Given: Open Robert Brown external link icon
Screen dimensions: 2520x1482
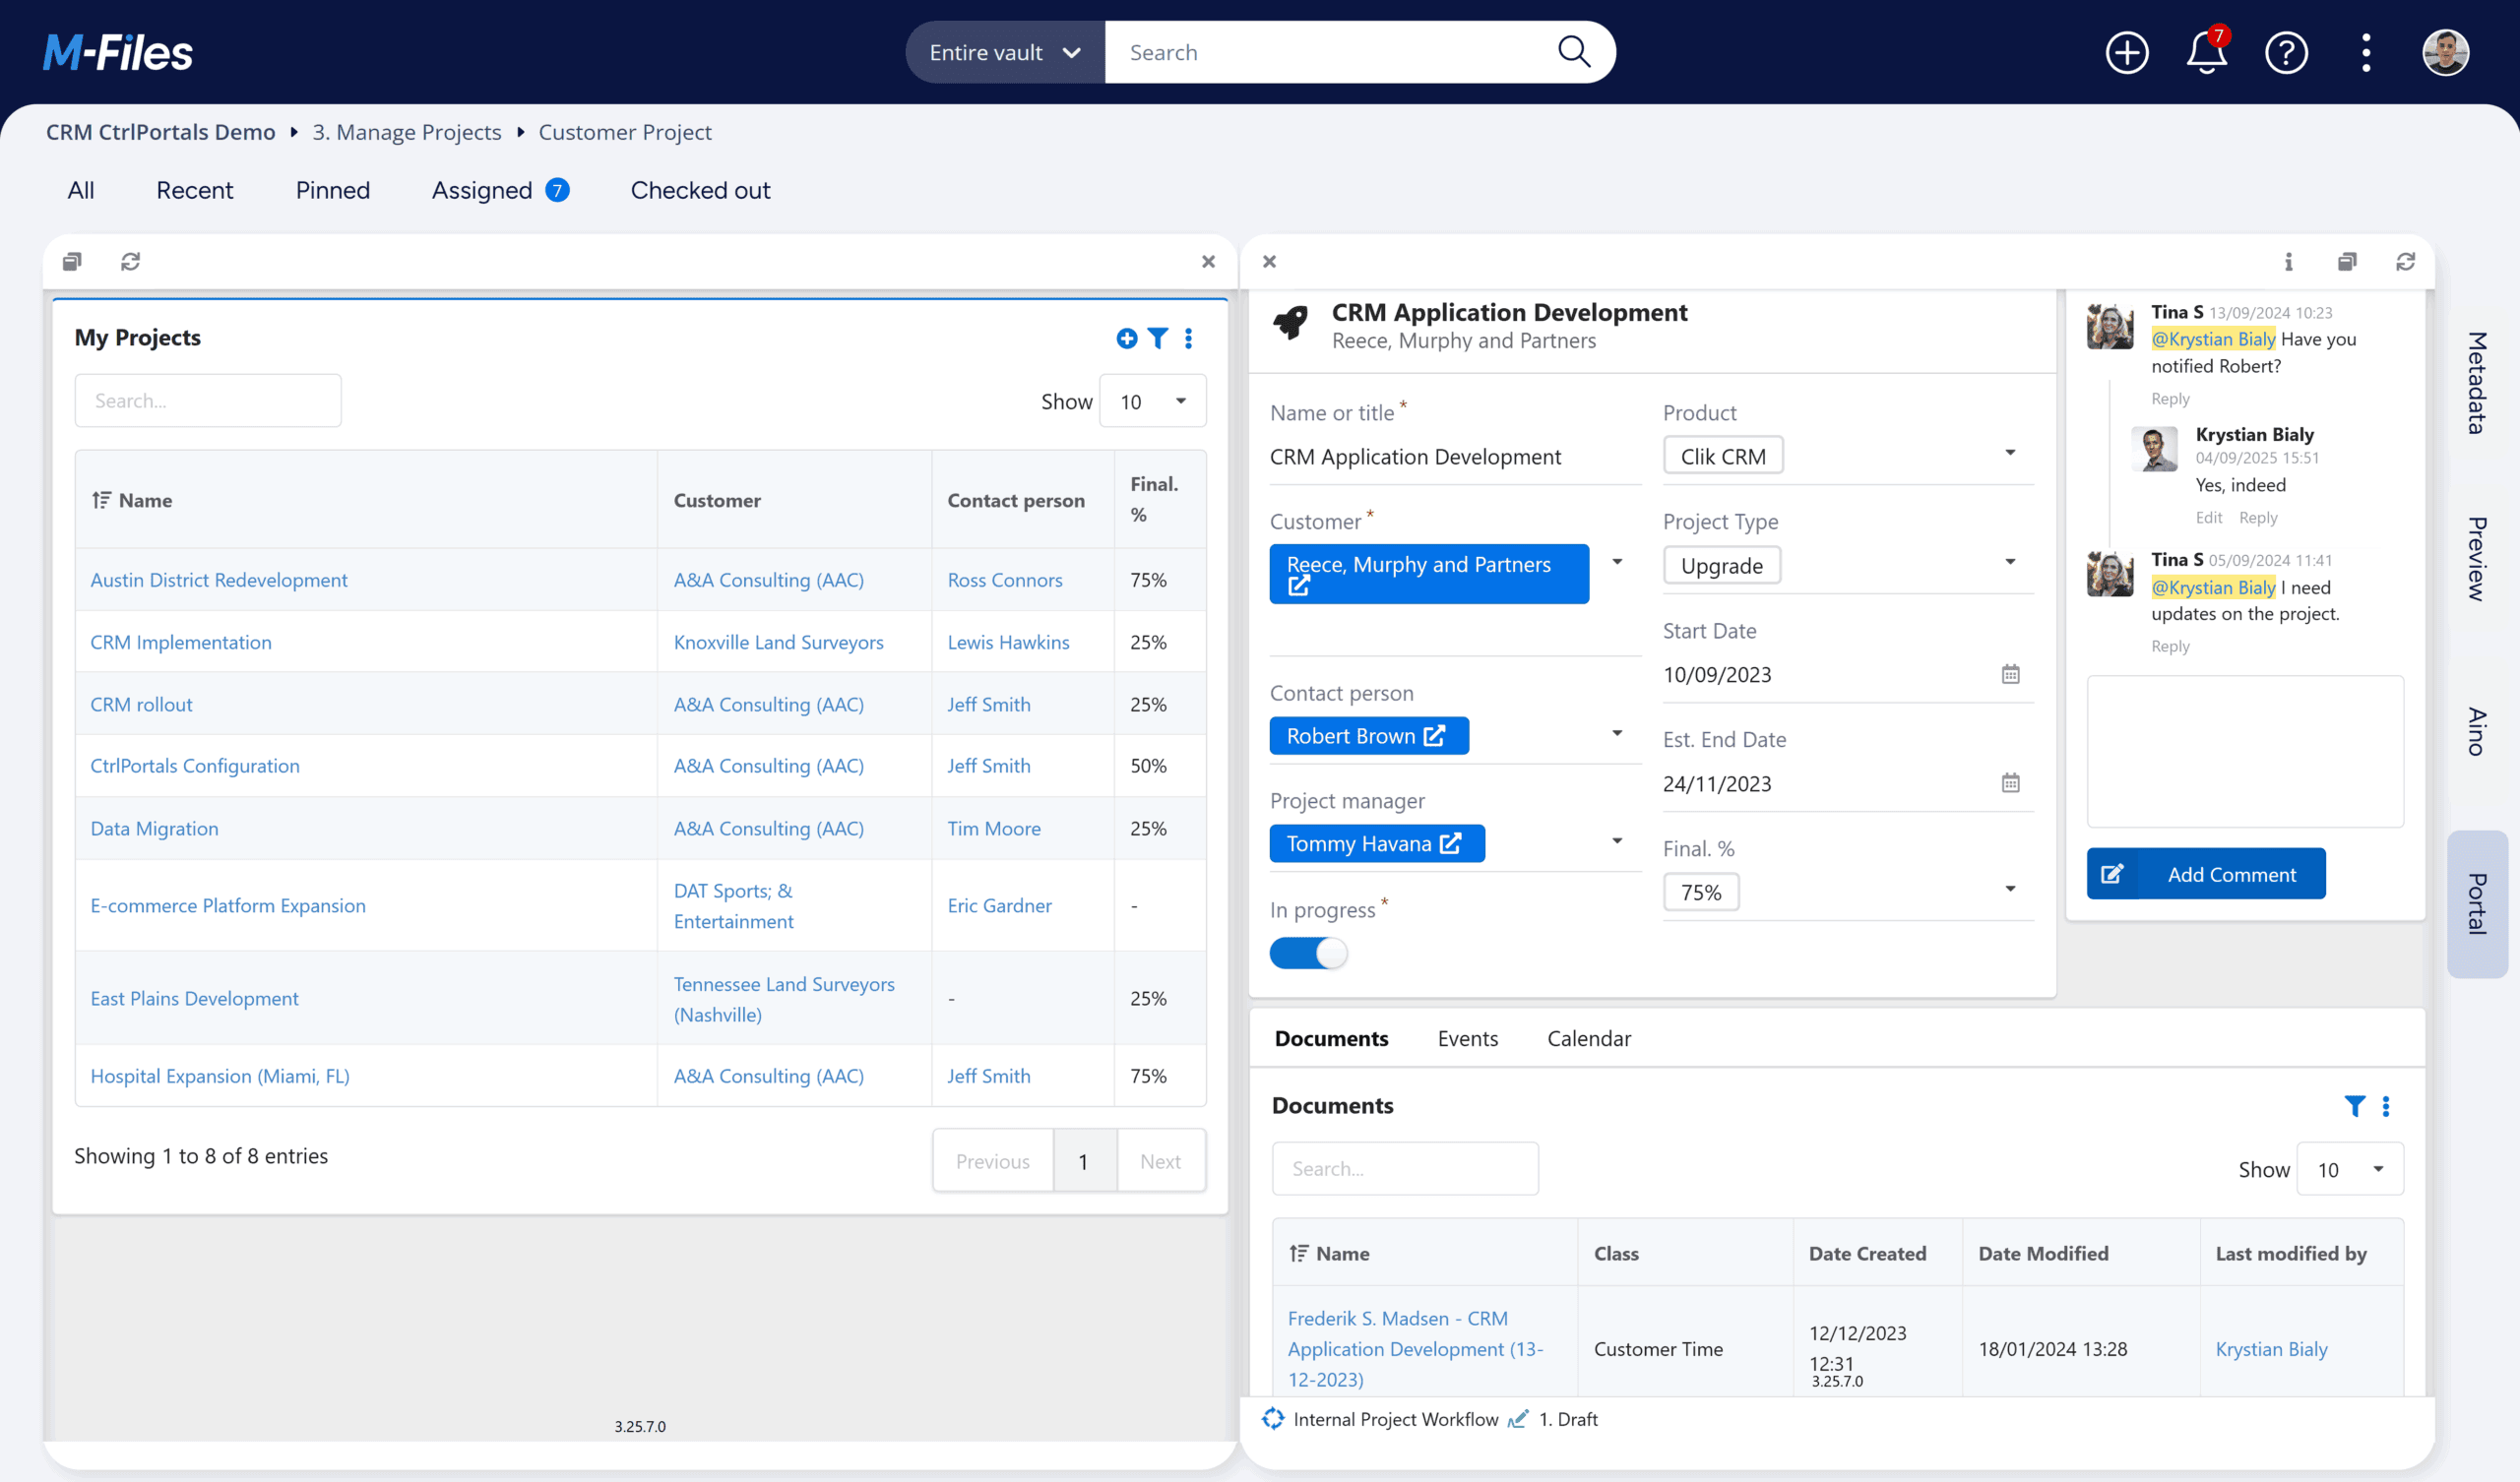Looking at the screenshot, I should click(x=1434, y=736).
